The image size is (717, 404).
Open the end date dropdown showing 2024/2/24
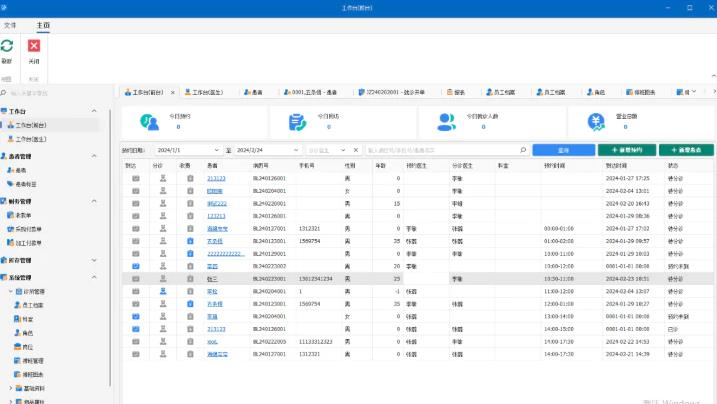[x=297, y=150]
